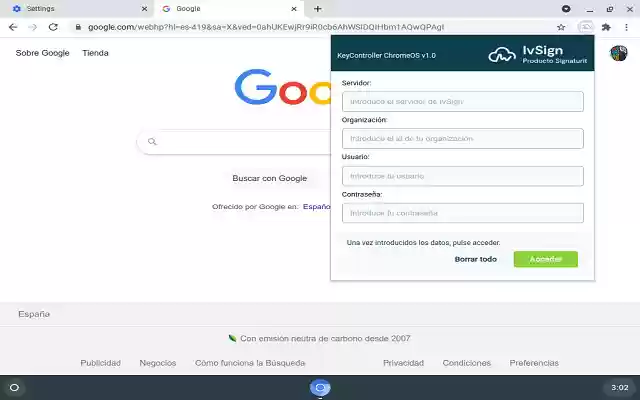Switch to the Settings tab
Viewport: 640px width, 400px height.
click(x=76, y=9)
